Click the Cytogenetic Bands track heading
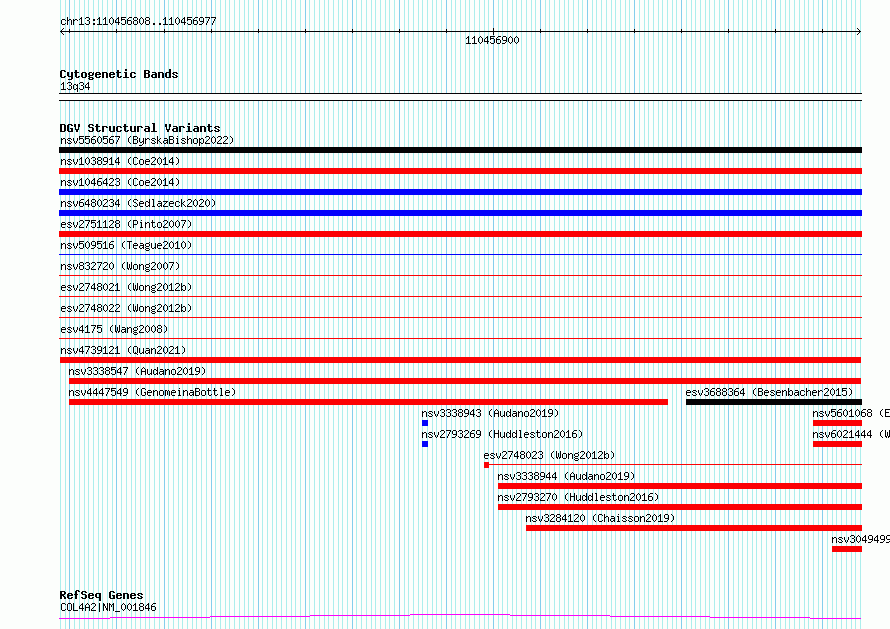The width and height of the screenshot is (890, 629). click(x=119, y=74)
